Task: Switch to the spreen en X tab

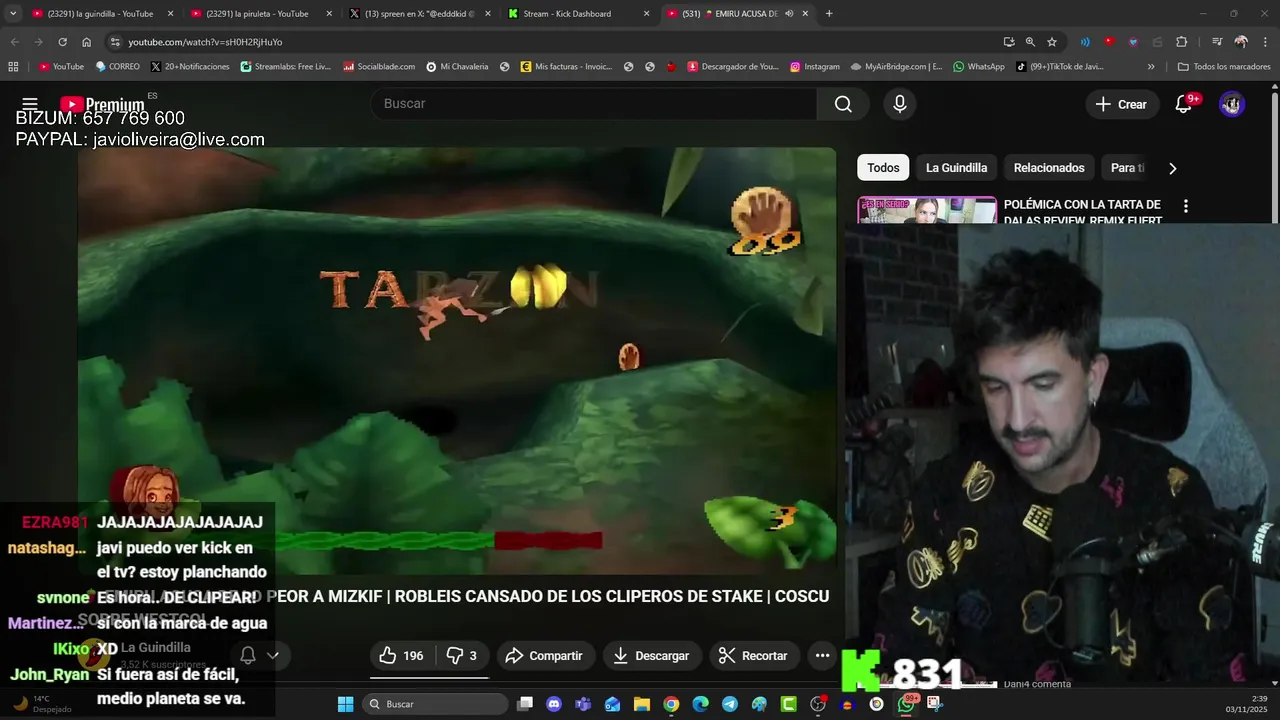Action: 418,14
